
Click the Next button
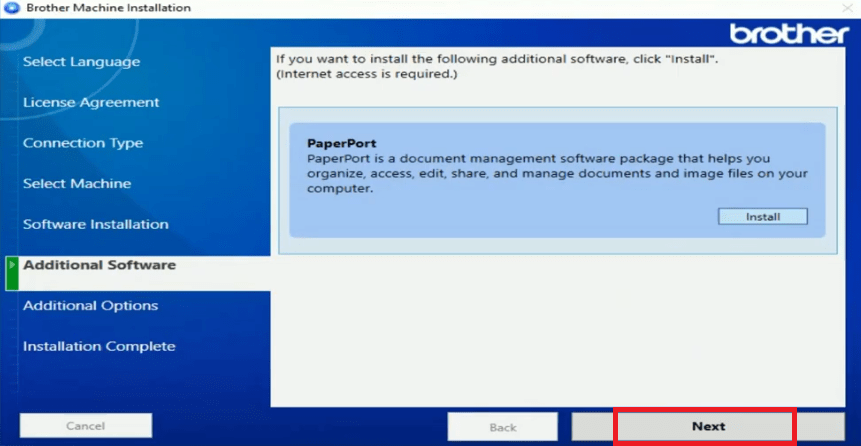(708, 427)
